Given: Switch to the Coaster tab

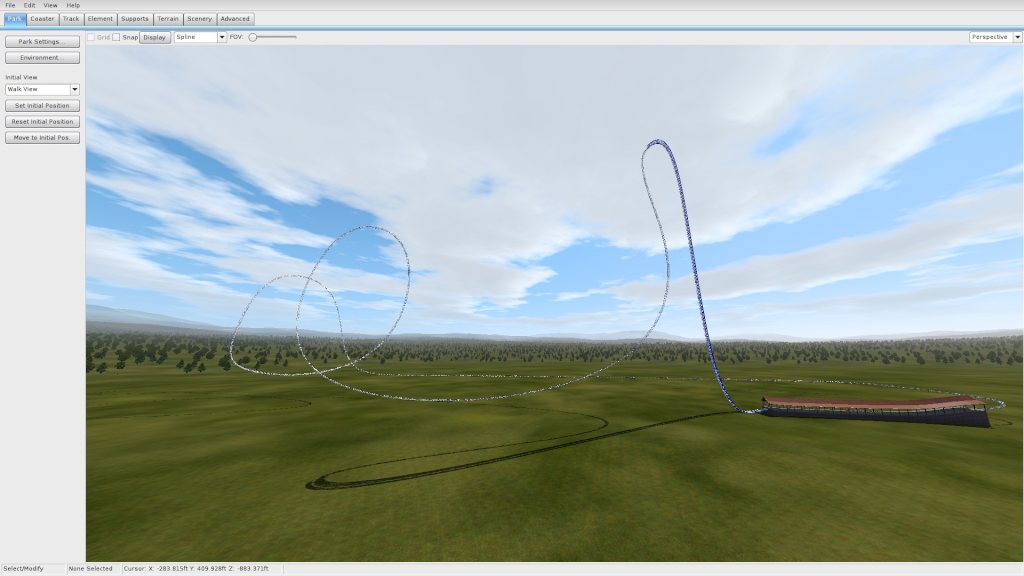Looking at the screenshot, I should 42,19.
